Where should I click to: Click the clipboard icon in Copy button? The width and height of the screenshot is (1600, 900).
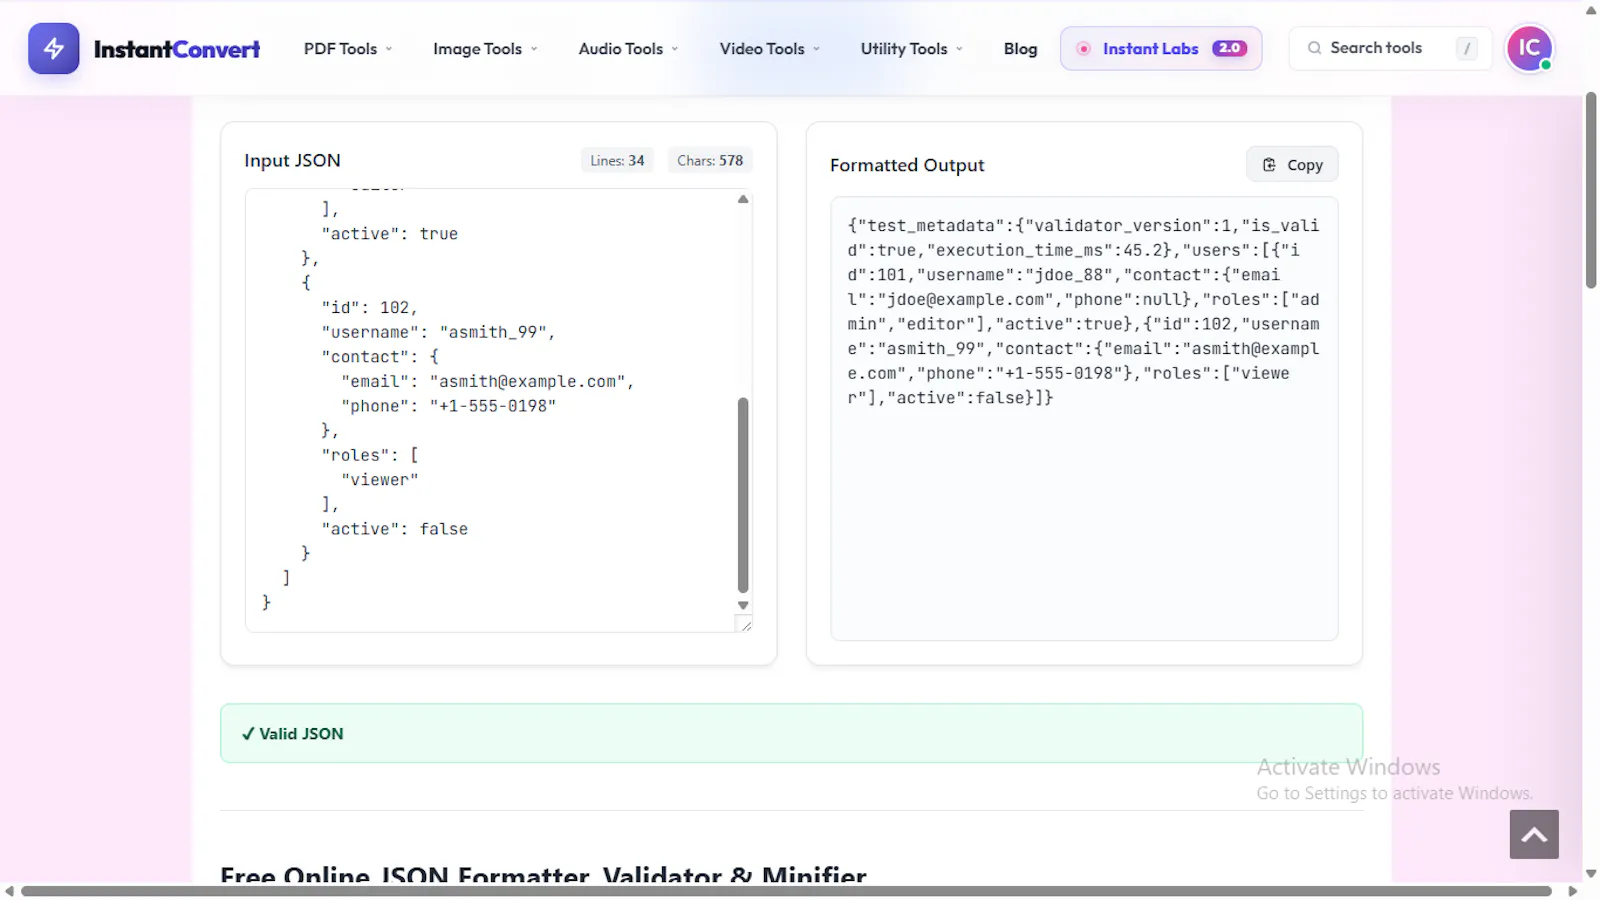(x=1269, y=165)
